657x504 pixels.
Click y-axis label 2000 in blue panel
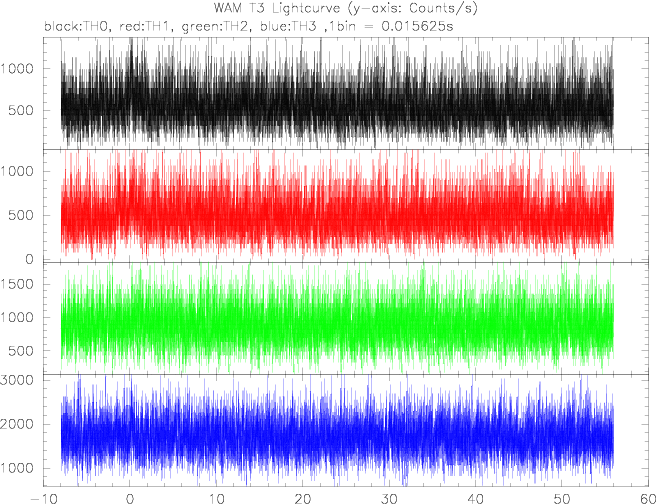coord(18,424)
